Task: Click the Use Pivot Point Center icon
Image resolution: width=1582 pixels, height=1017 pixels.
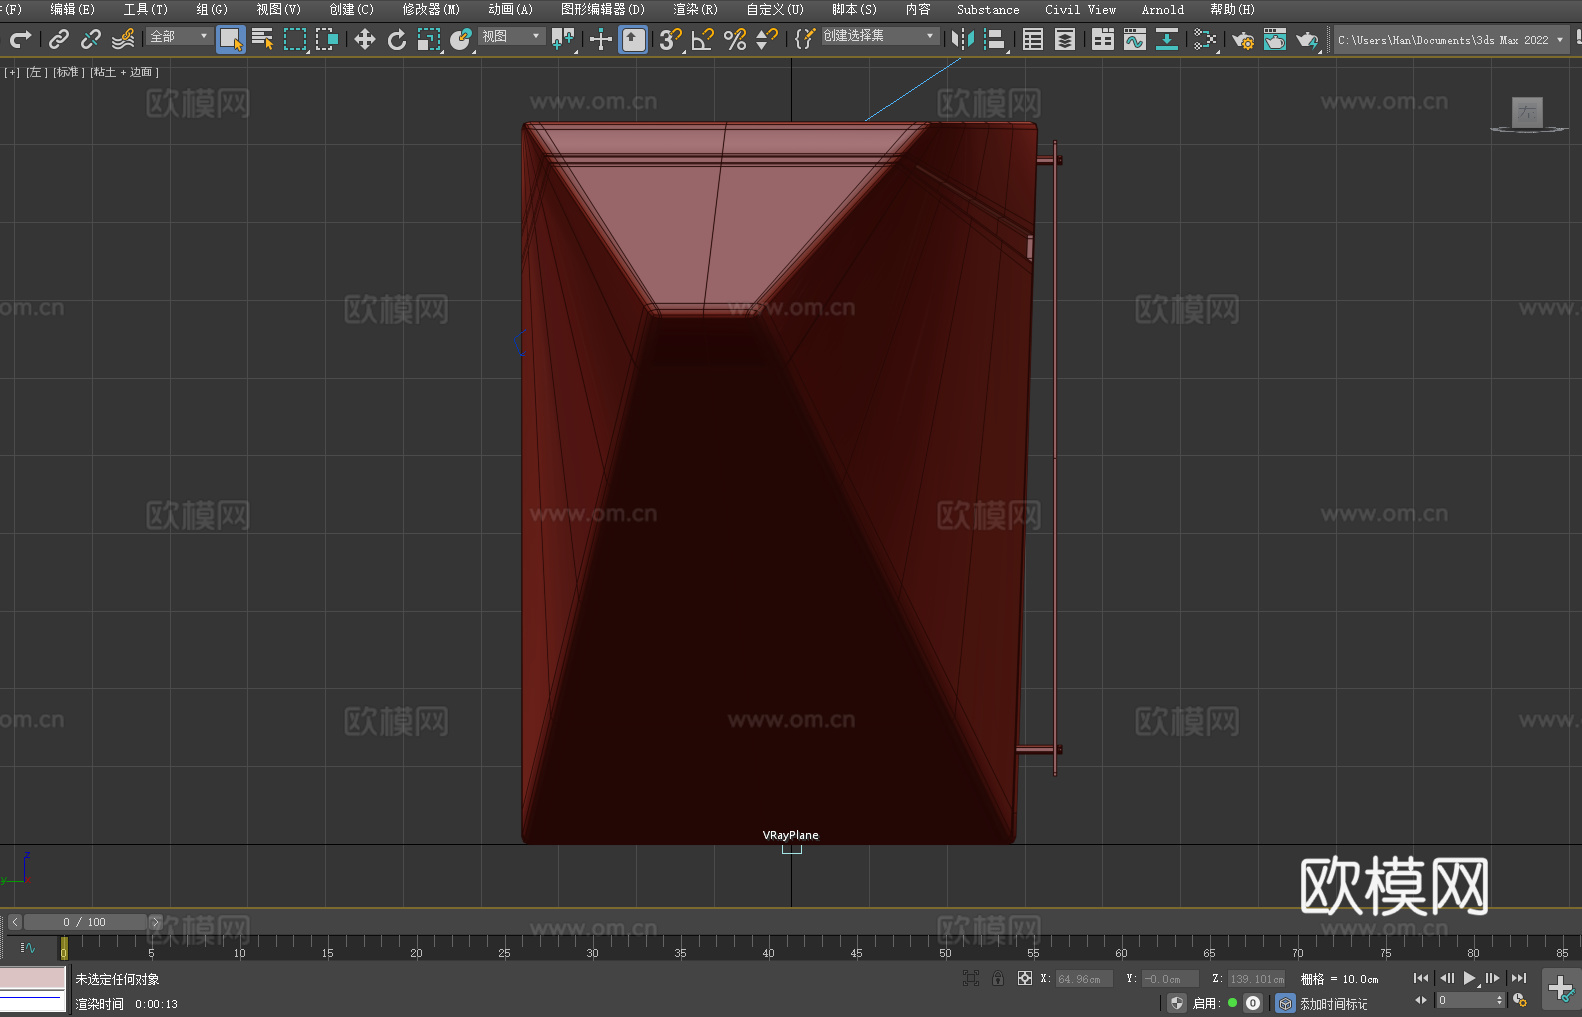Action: (x=564, y=39)
